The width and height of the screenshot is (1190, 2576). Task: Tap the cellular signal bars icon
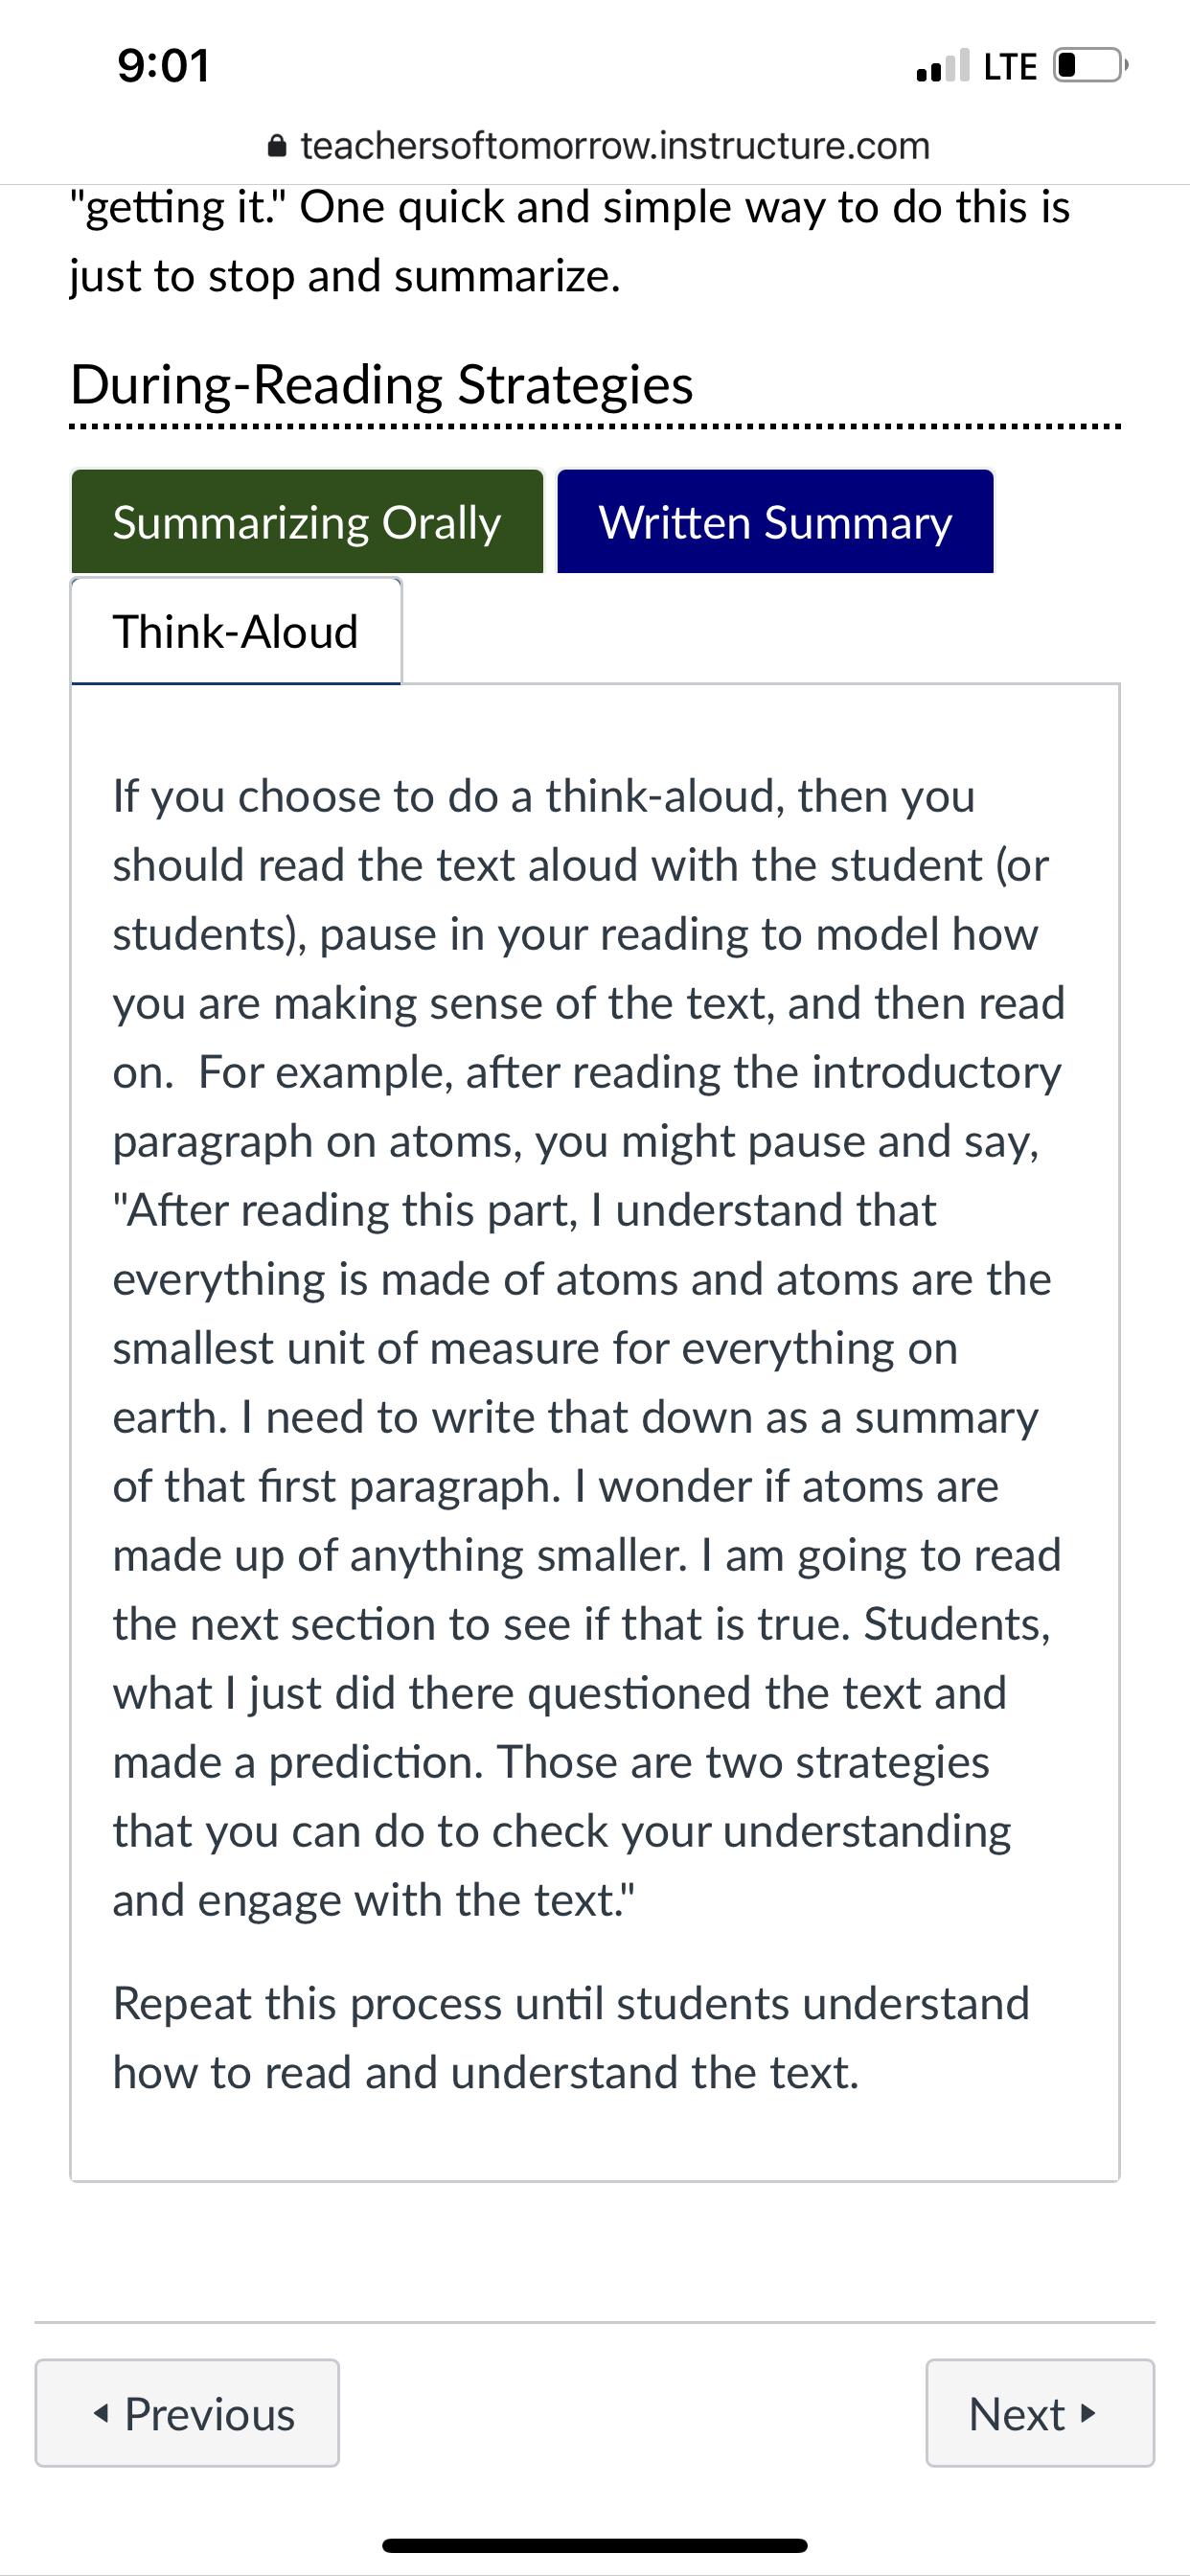pos(943,65)
